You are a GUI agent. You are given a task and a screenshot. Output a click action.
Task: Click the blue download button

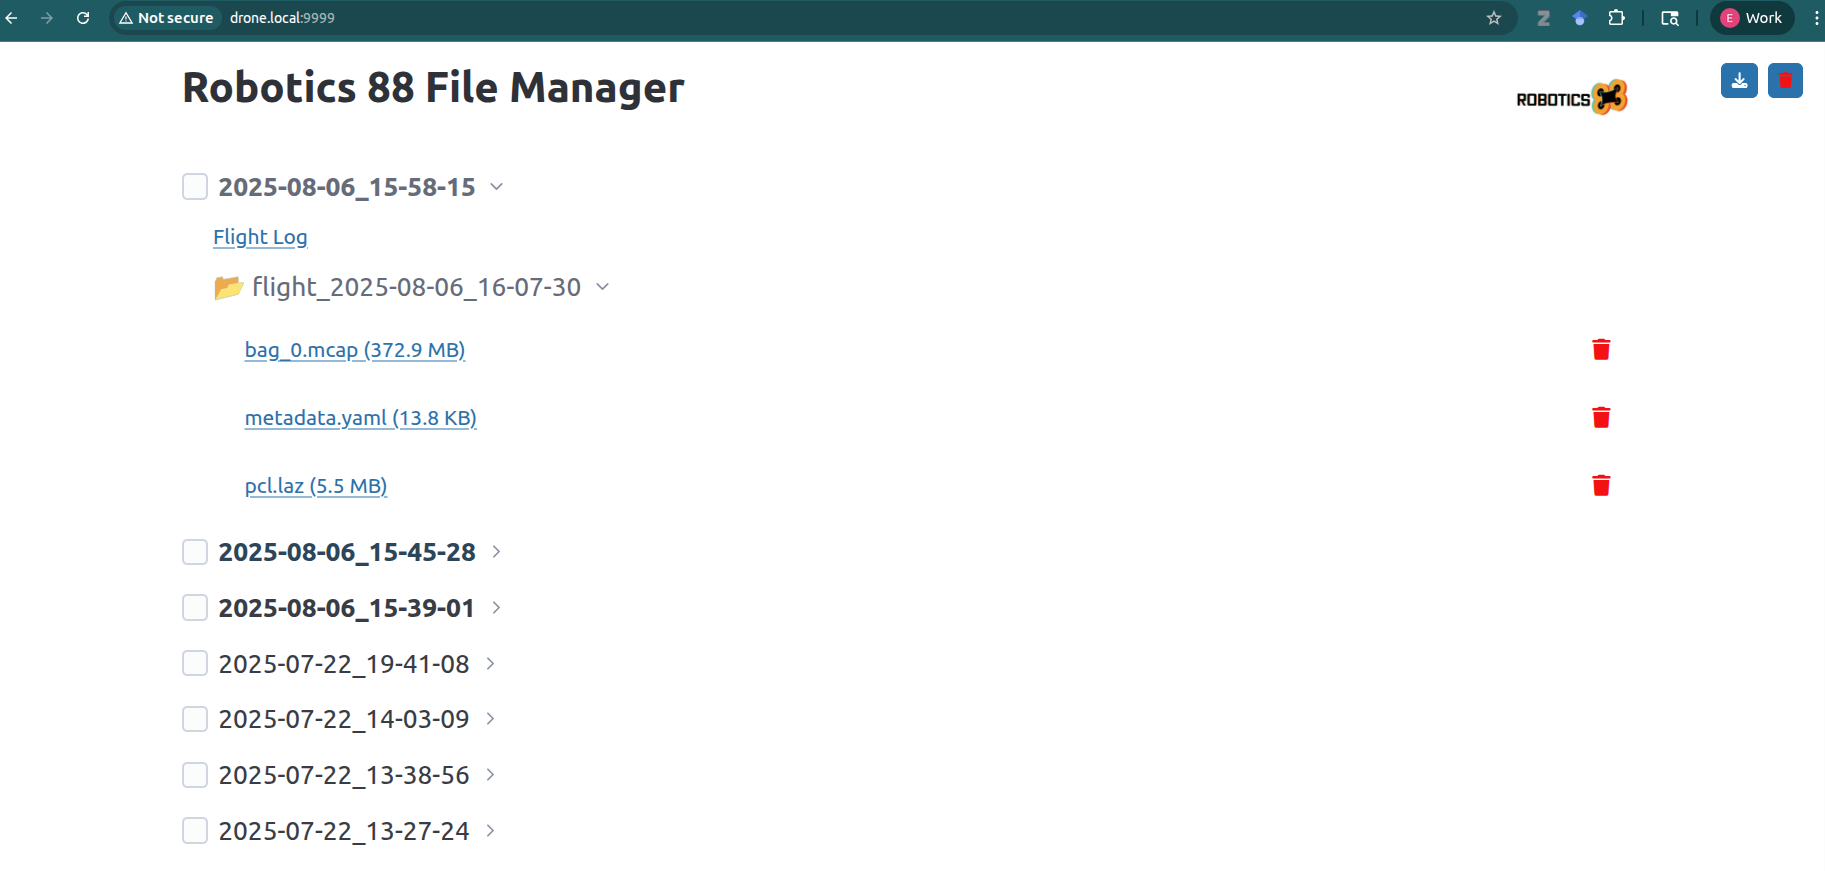coord(1739,81)
